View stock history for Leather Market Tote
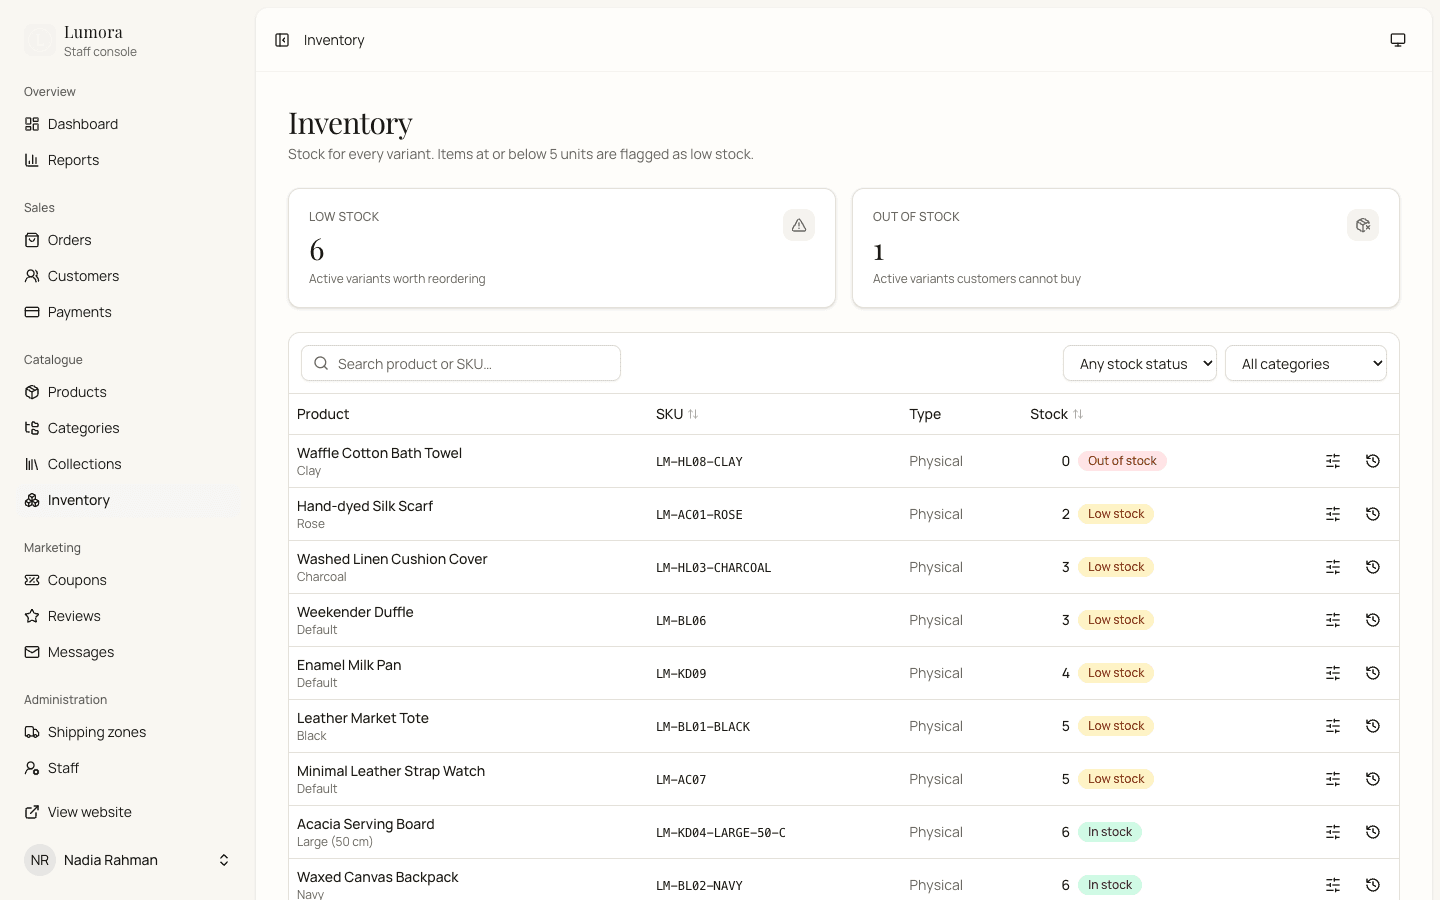Viewport: 1440px width, 900px height. point(1373,726)
